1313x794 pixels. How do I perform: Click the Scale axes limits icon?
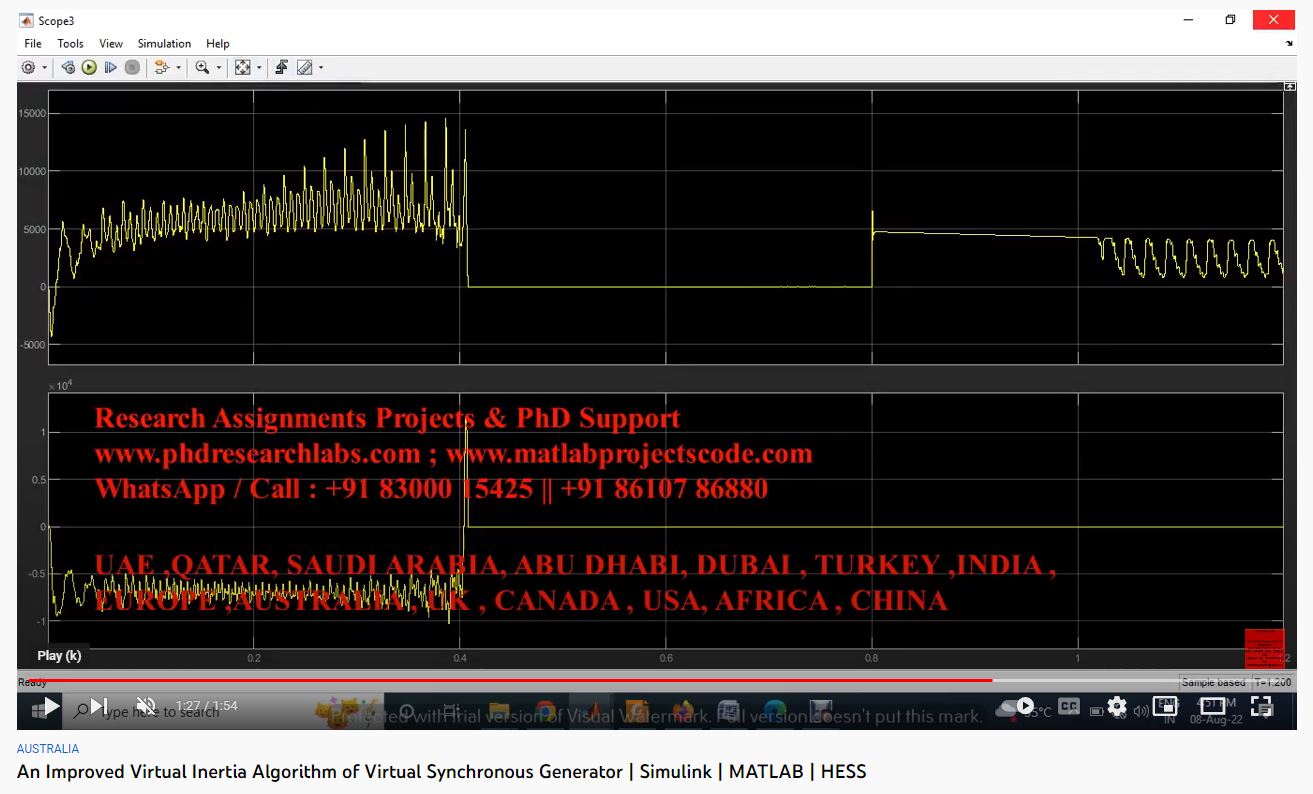point(243,67)
